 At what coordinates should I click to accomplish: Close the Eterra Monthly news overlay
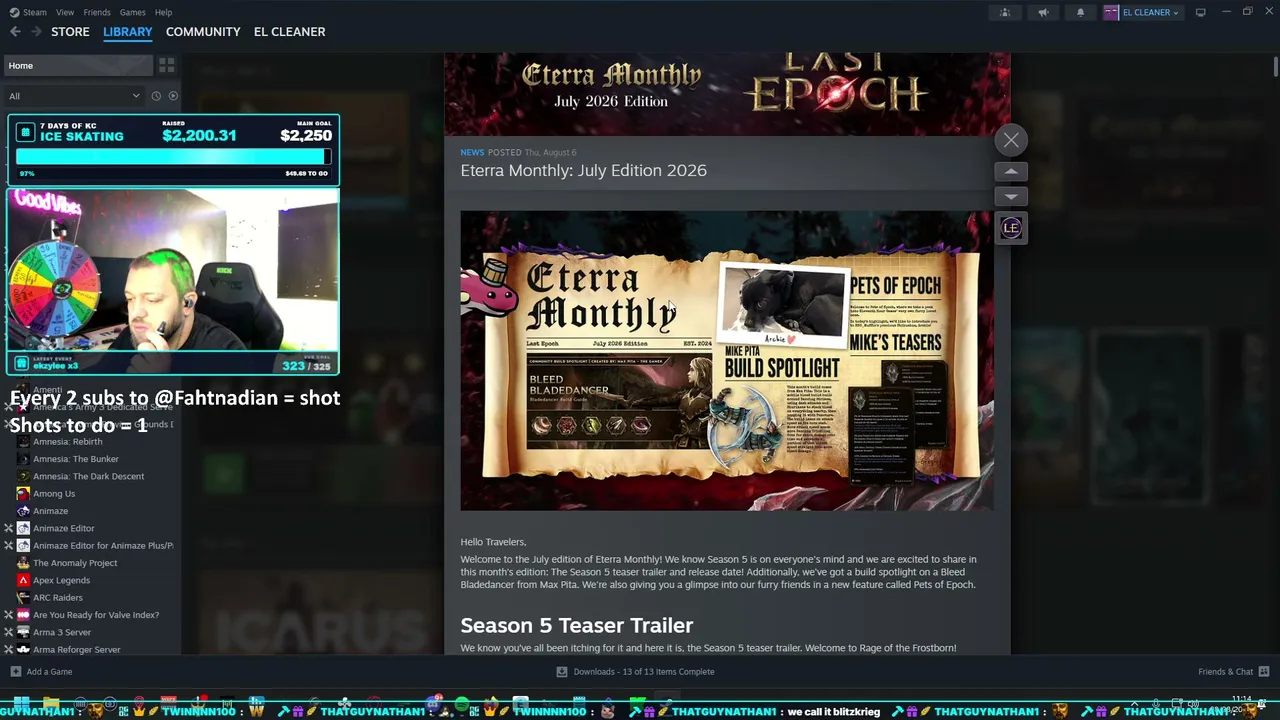pos(1011,140)
